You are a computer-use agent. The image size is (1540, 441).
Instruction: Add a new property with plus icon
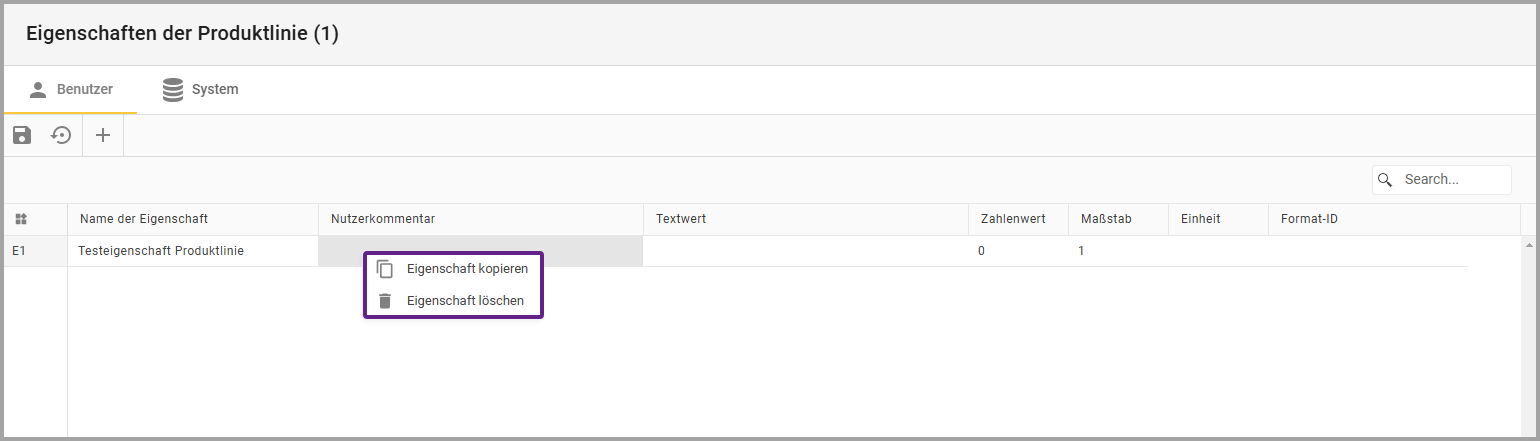[x=102, y=136]
